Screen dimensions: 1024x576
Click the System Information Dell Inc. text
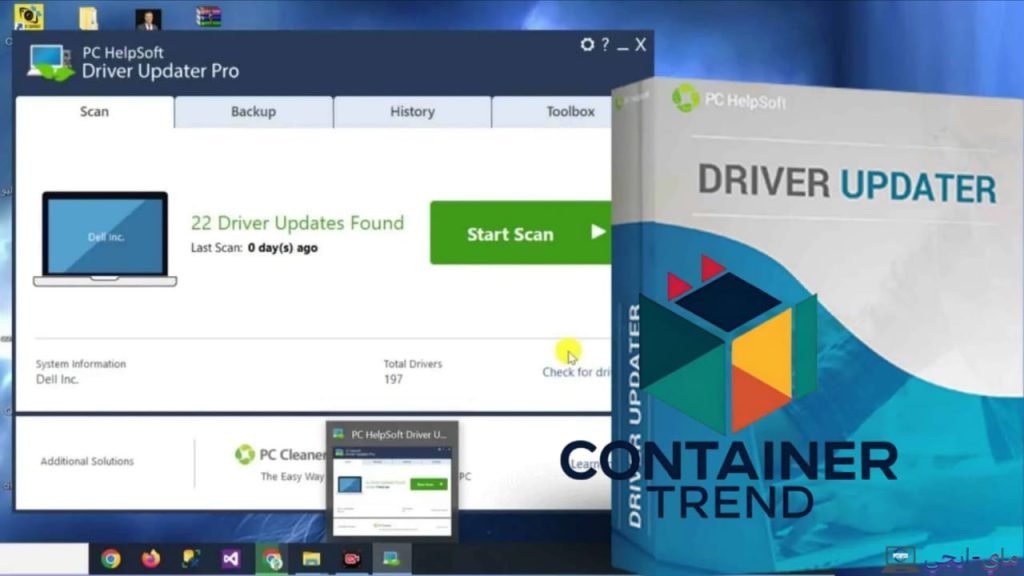(x=57, y=379)
